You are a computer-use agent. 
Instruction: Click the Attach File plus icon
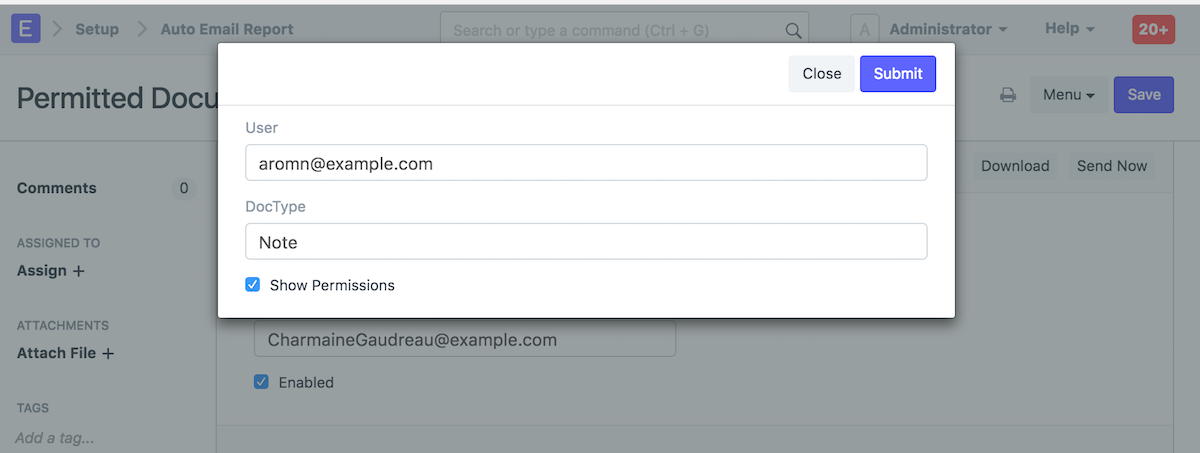pos(108,353)
